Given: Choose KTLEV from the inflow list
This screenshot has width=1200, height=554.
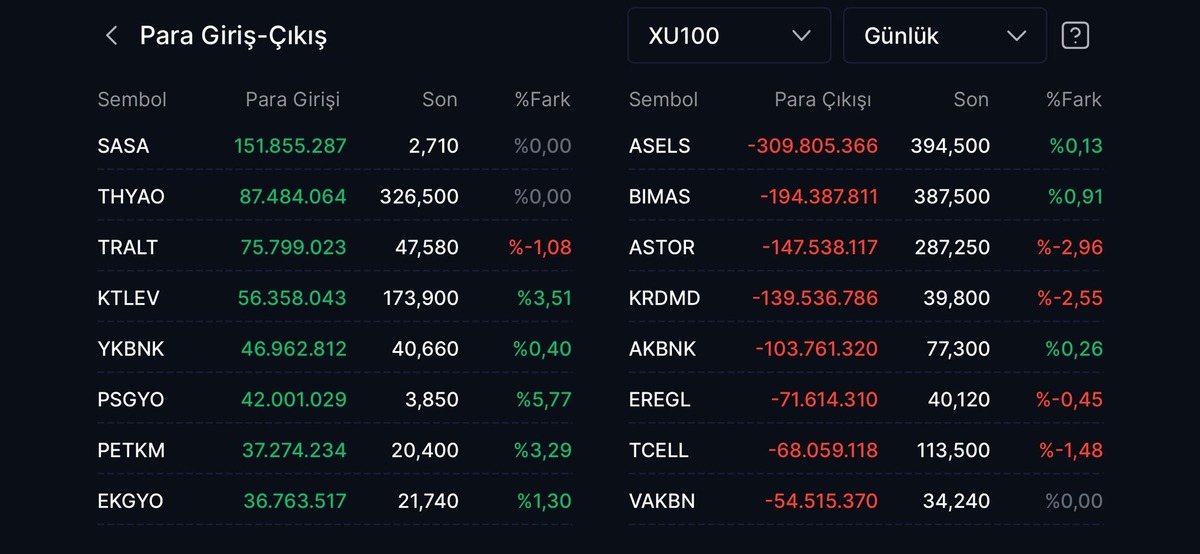Looking at the screenshot, I should coord(335,298).
